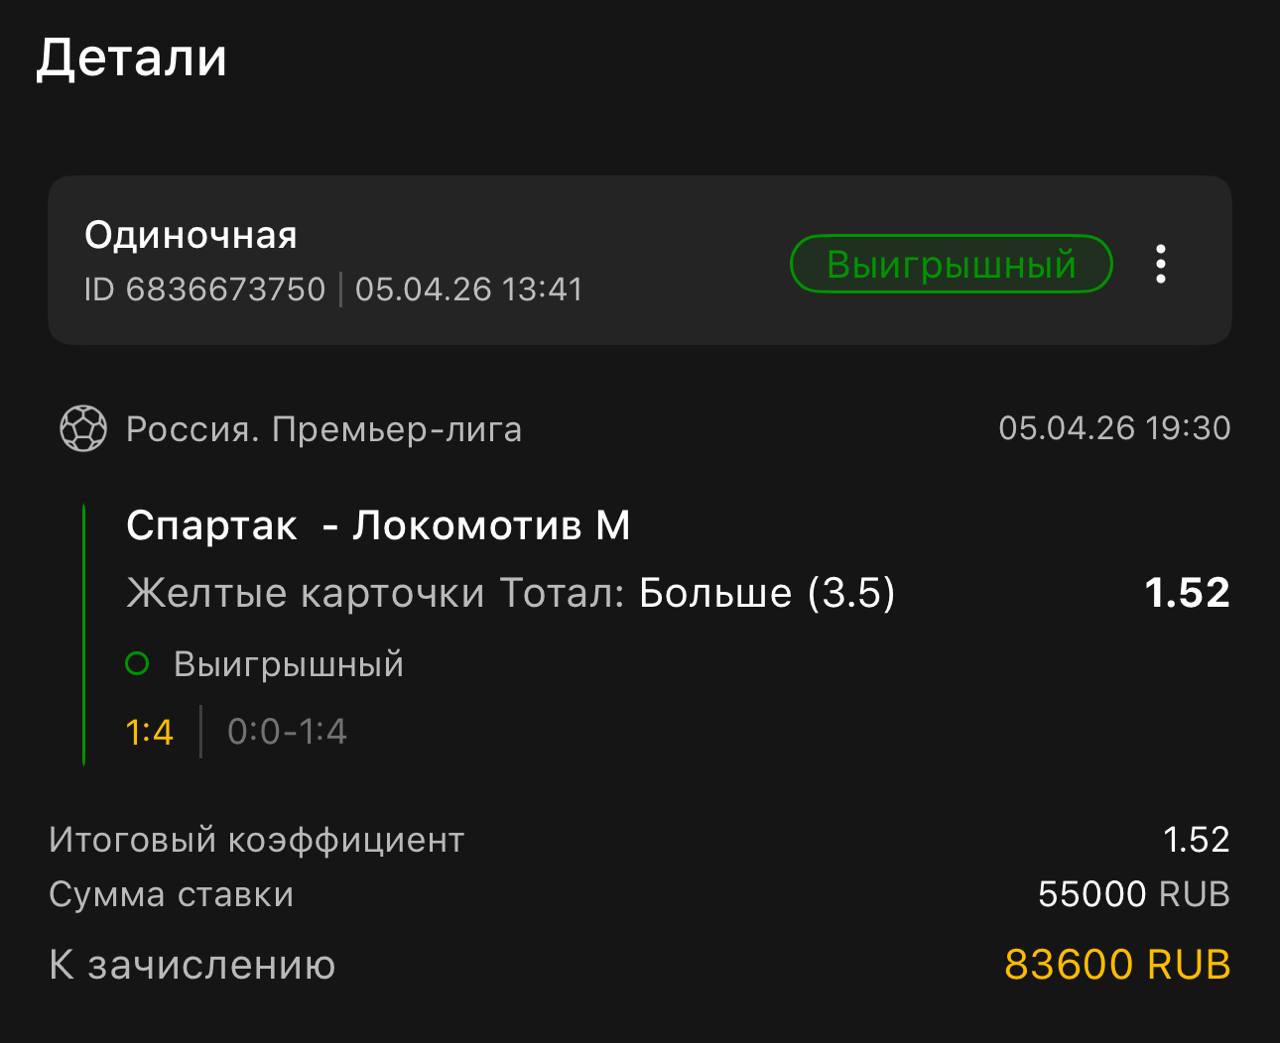Click the Детали page heading

pos(132,58)
